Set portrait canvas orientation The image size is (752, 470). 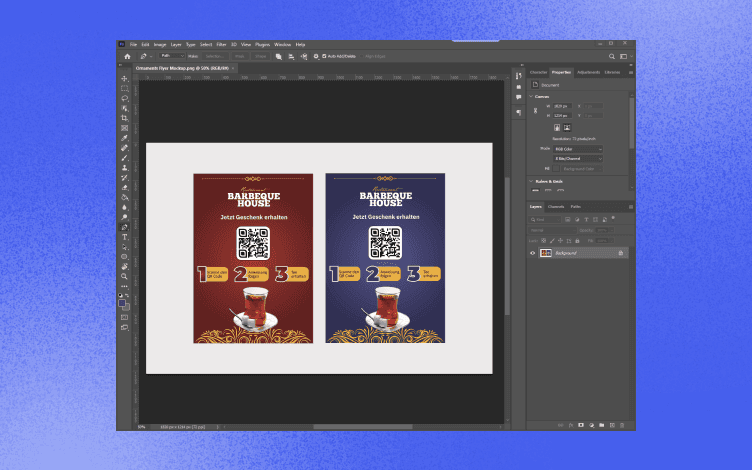(557, 128)
